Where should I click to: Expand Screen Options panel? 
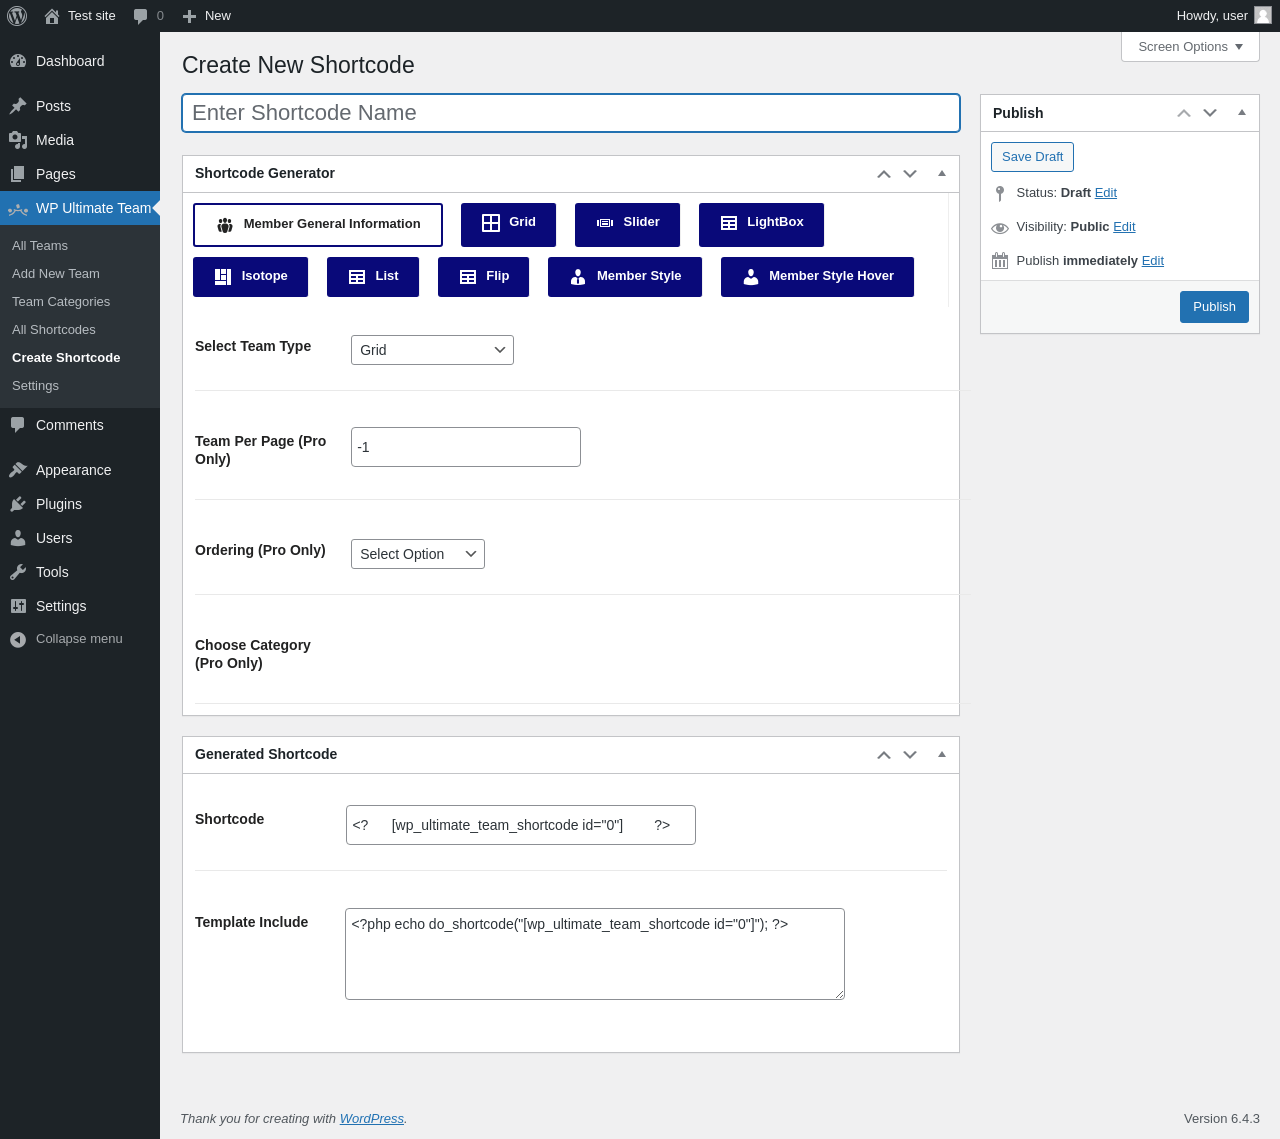pyautogui.click(x=1190, y=47)
